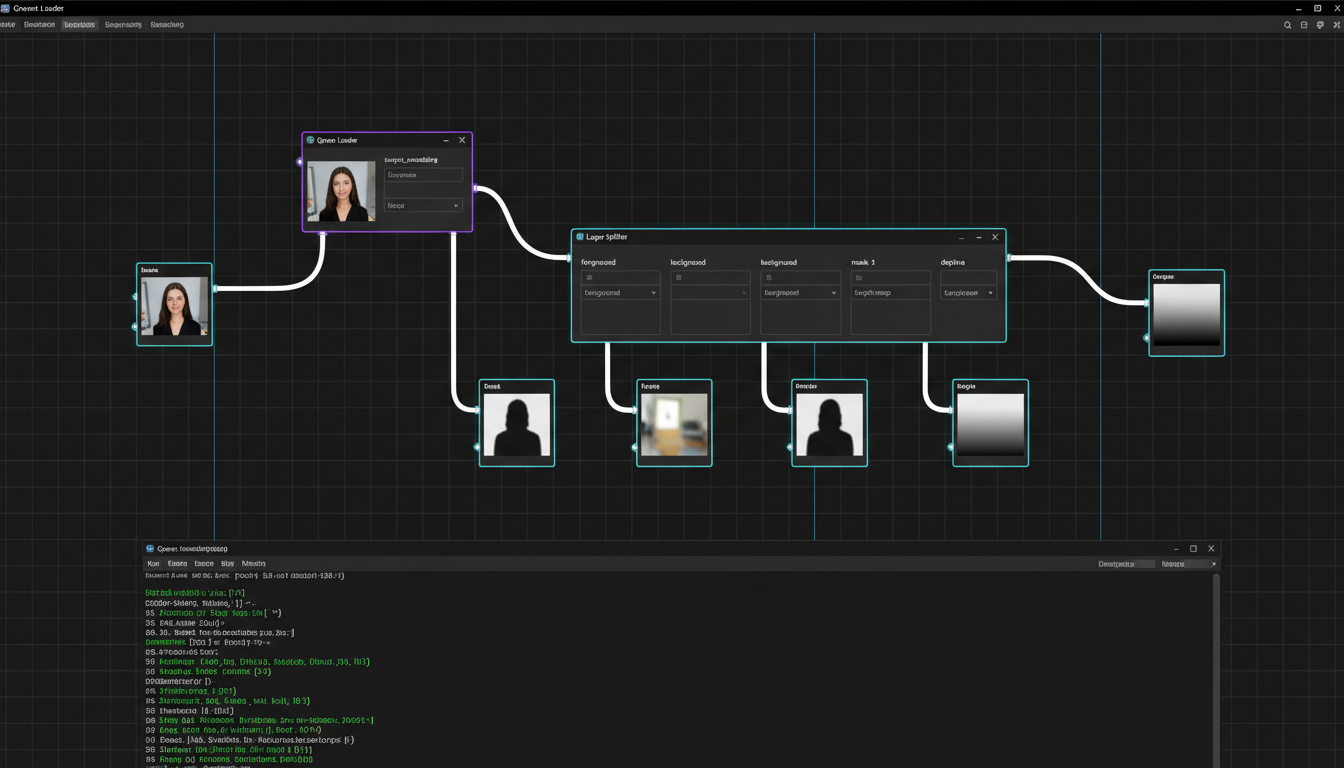Click the Qwen Loader node header icon
Viewport: 1344px width, 768px height.
311,140
